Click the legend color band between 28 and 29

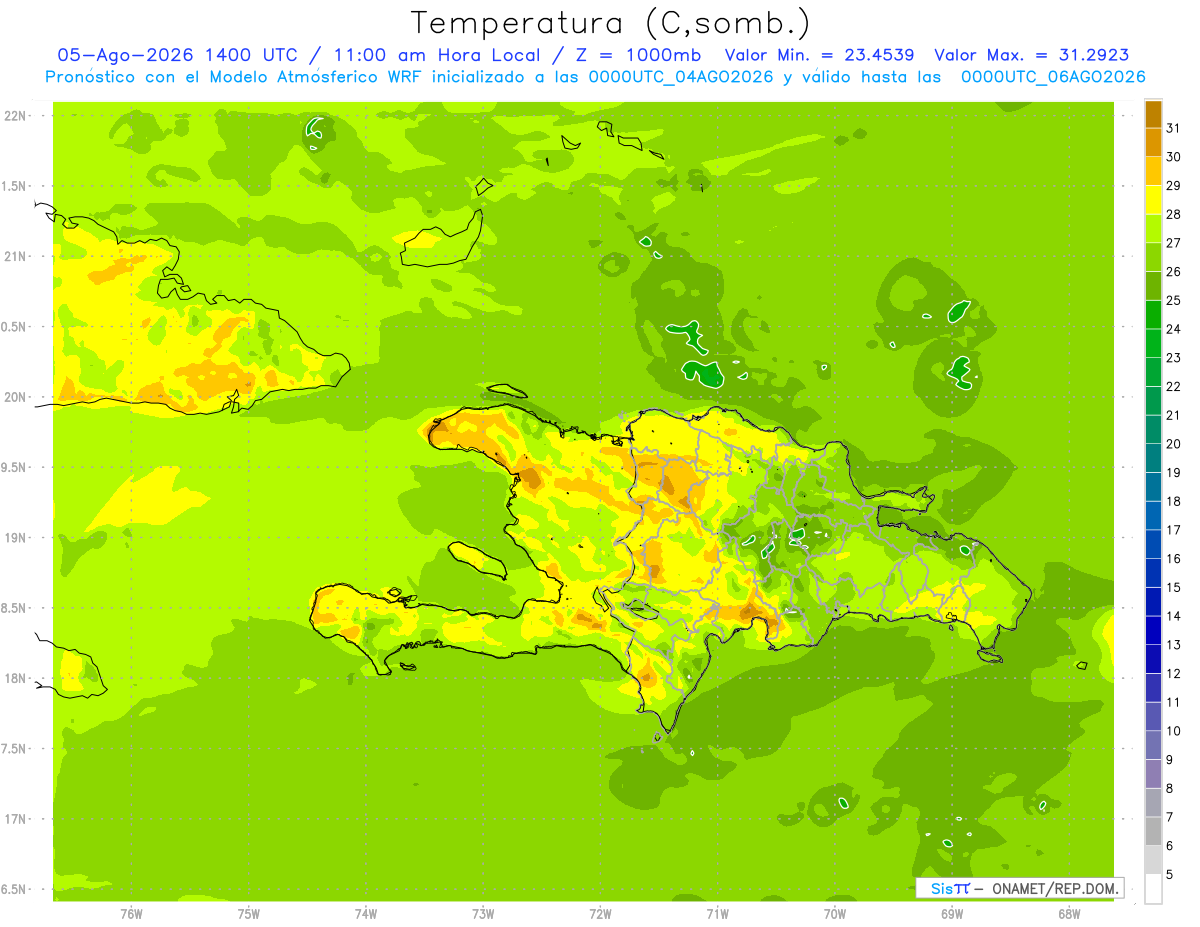coord(1153,200)
